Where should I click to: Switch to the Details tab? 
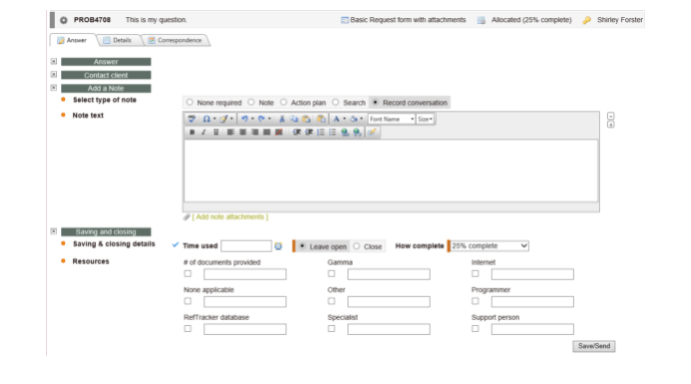[117, 40]
